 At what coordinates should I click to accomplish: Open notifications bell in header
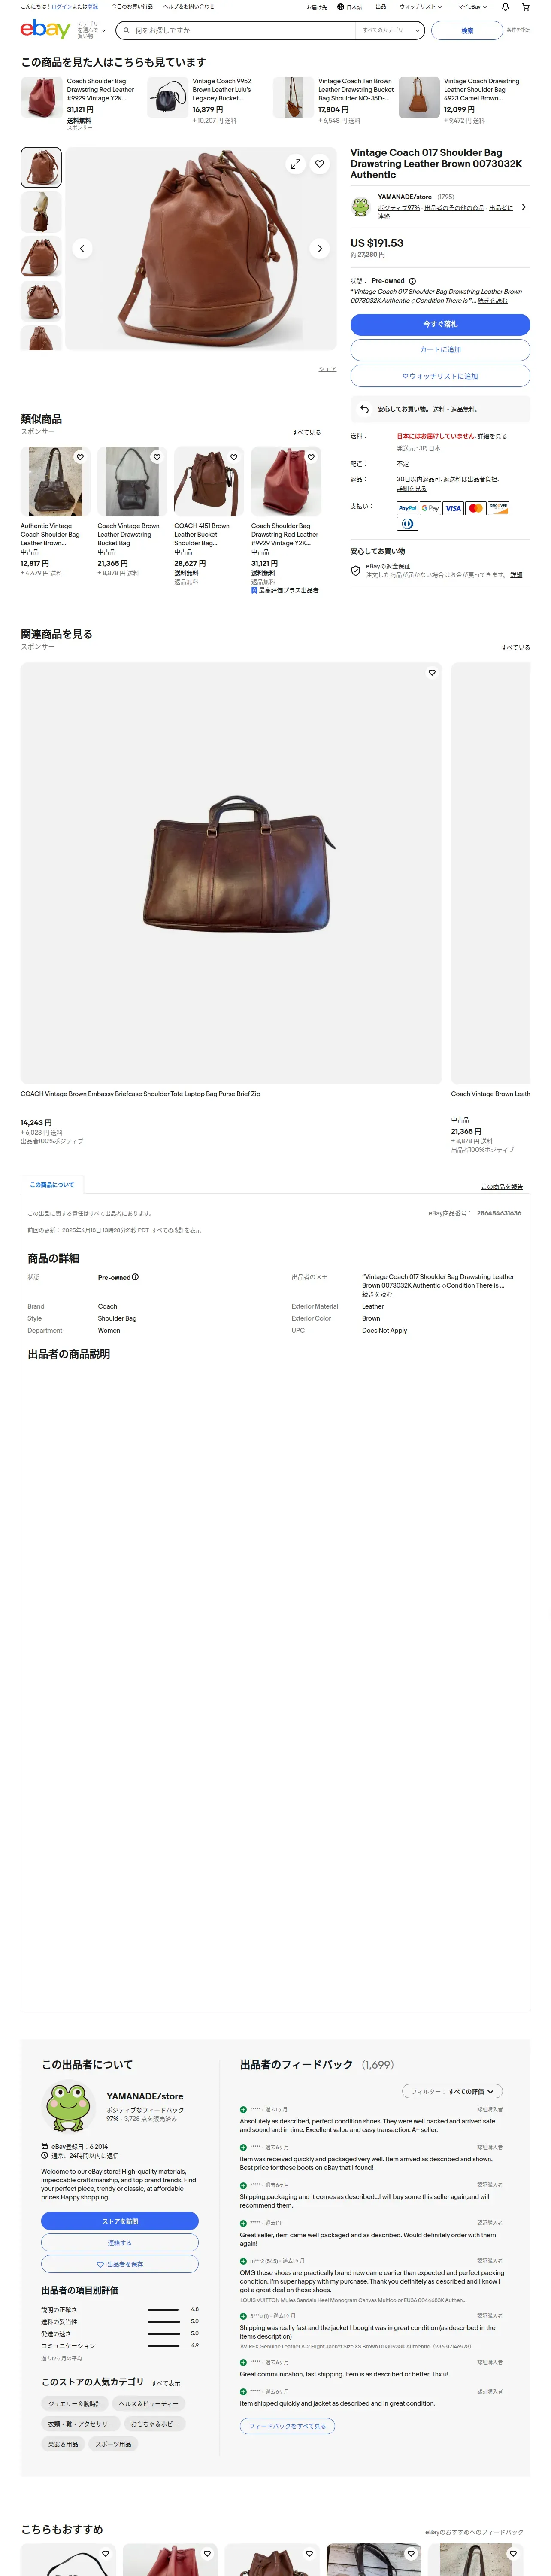tap(505, 7)
